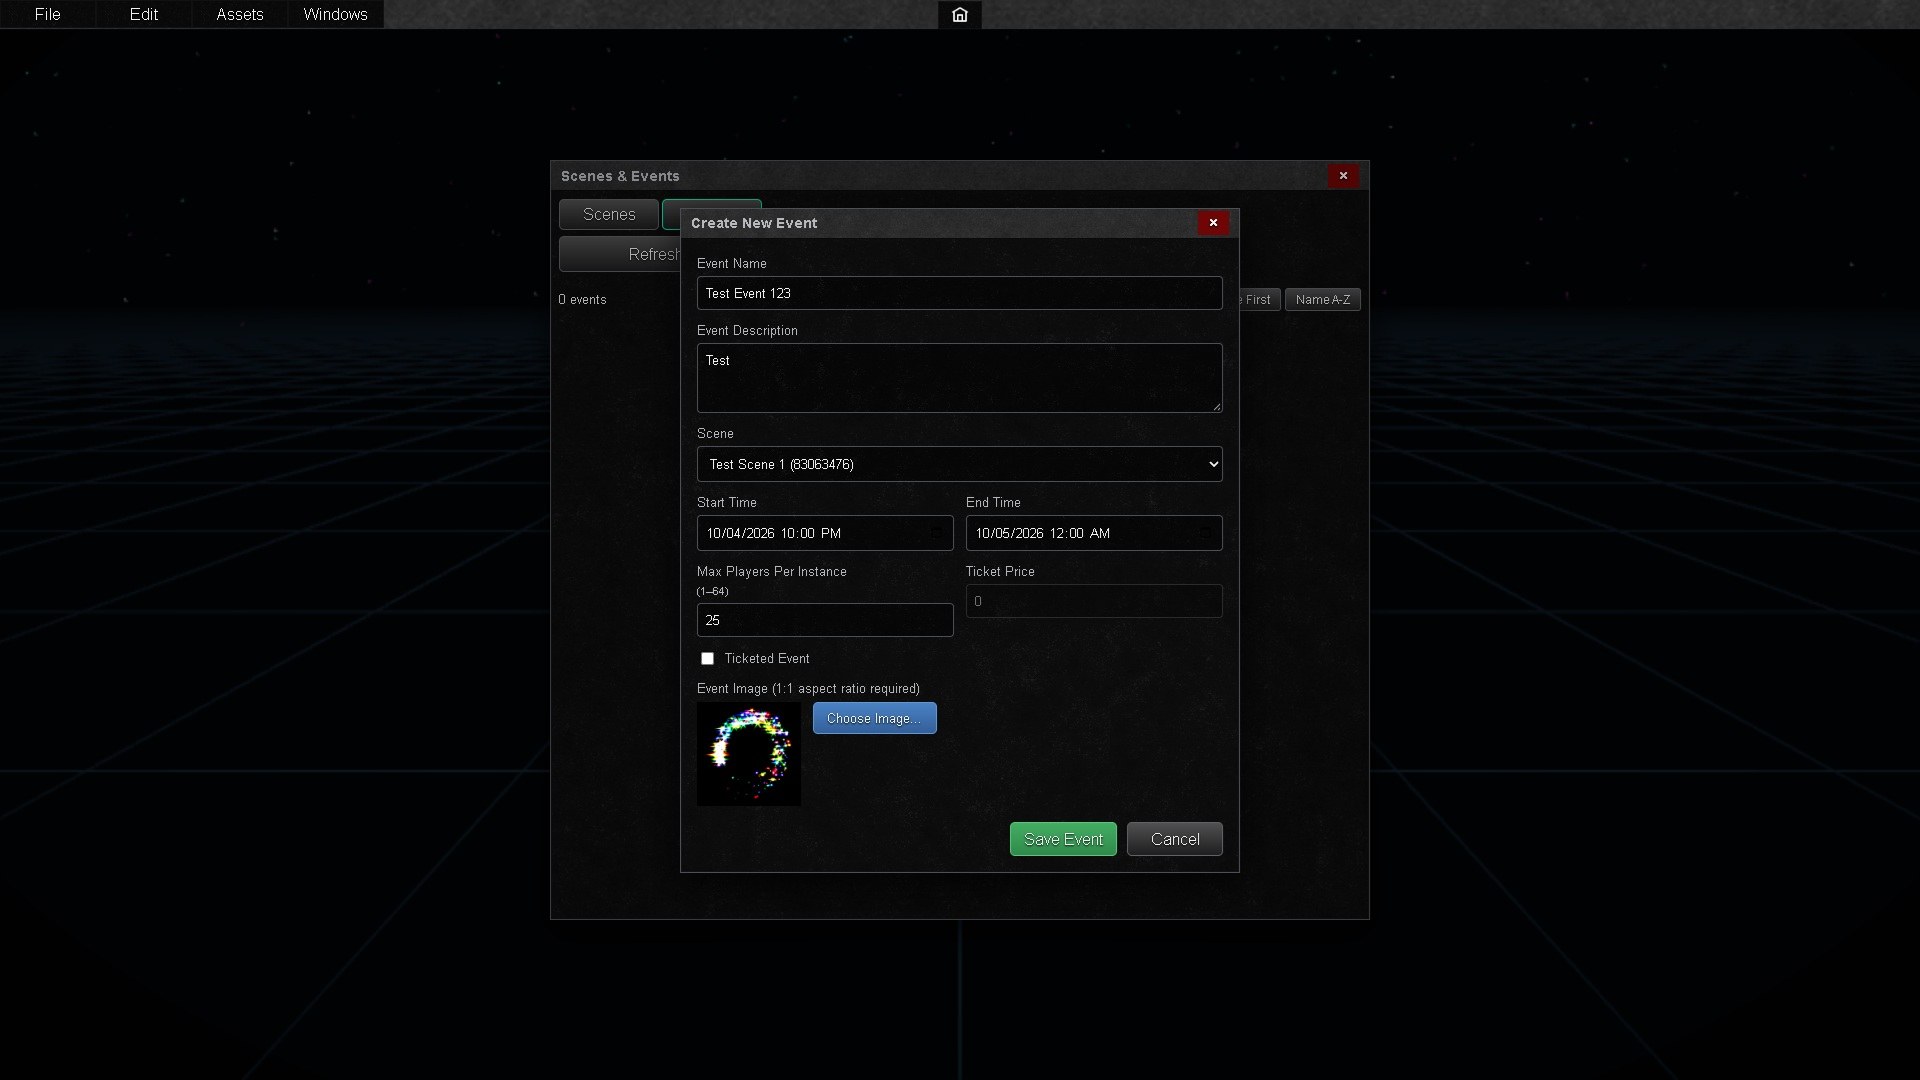Viewport: 1920px width, 1080px height.
Task: Grab the description box resize handle
Action: pos(1216,406)
